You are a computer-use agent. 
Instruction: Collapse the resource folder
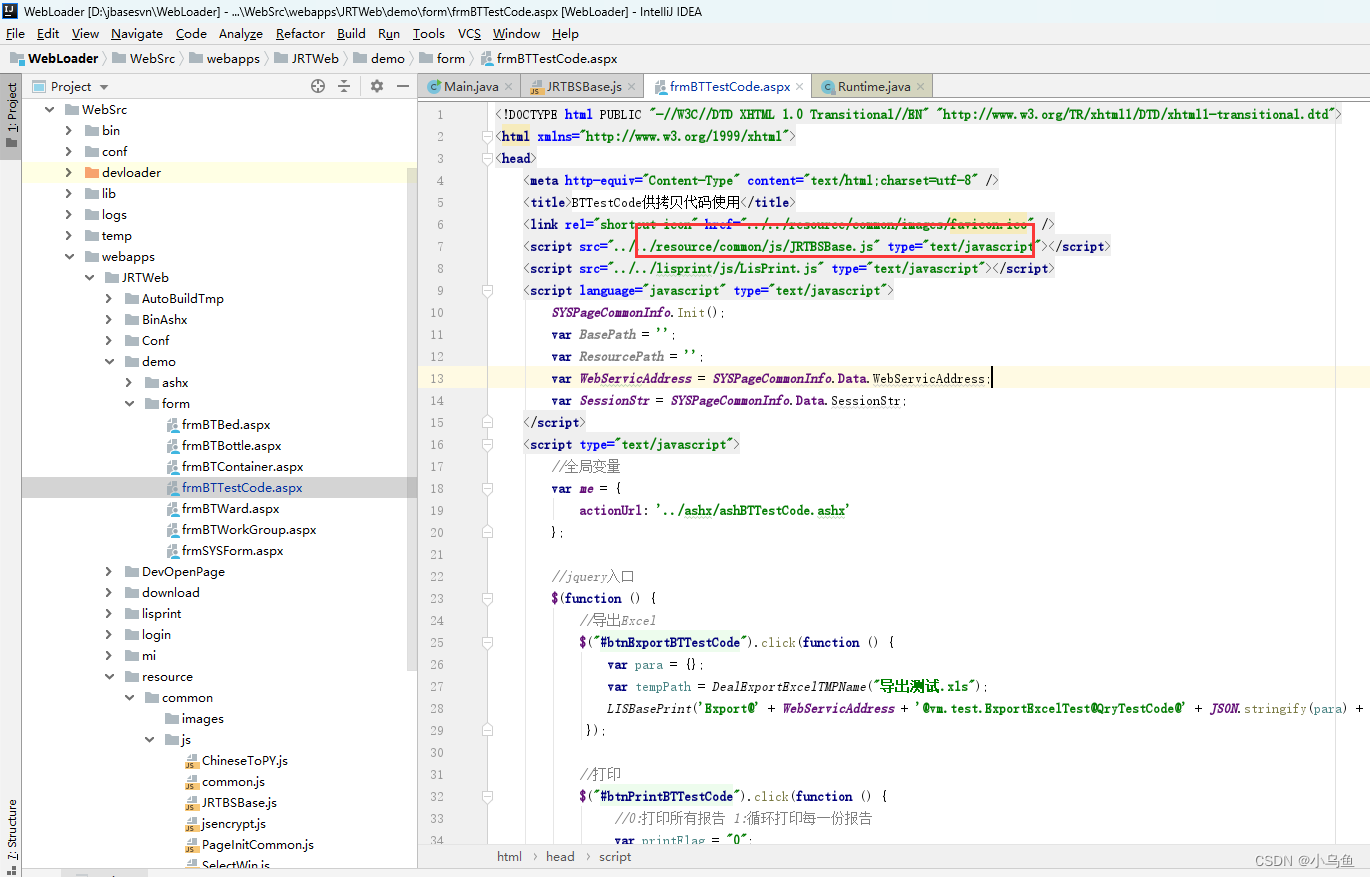pos(108,676)
